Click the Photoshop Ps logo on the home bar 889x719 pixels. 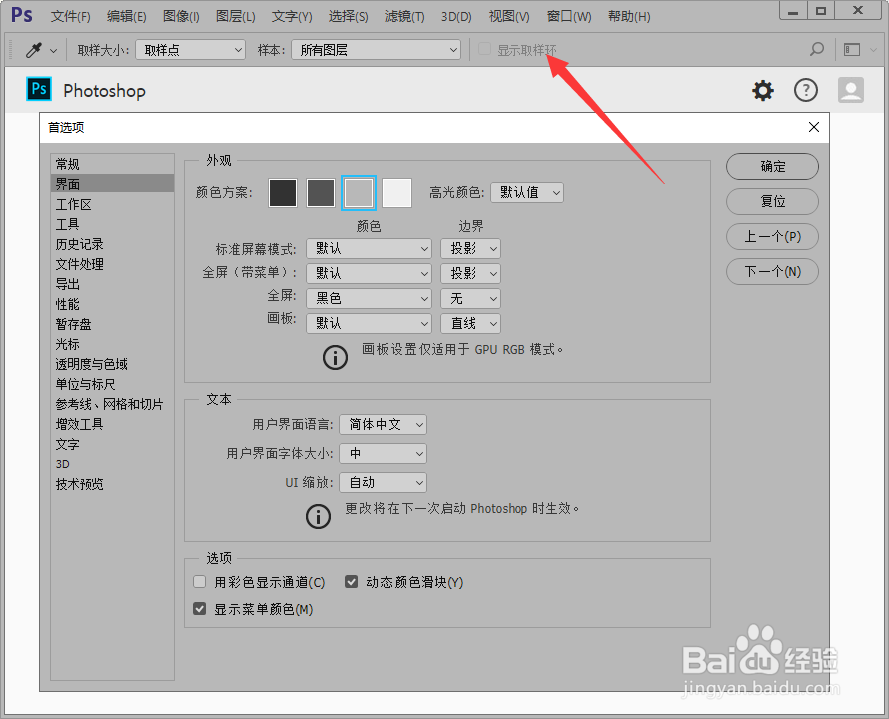[39, 89]
